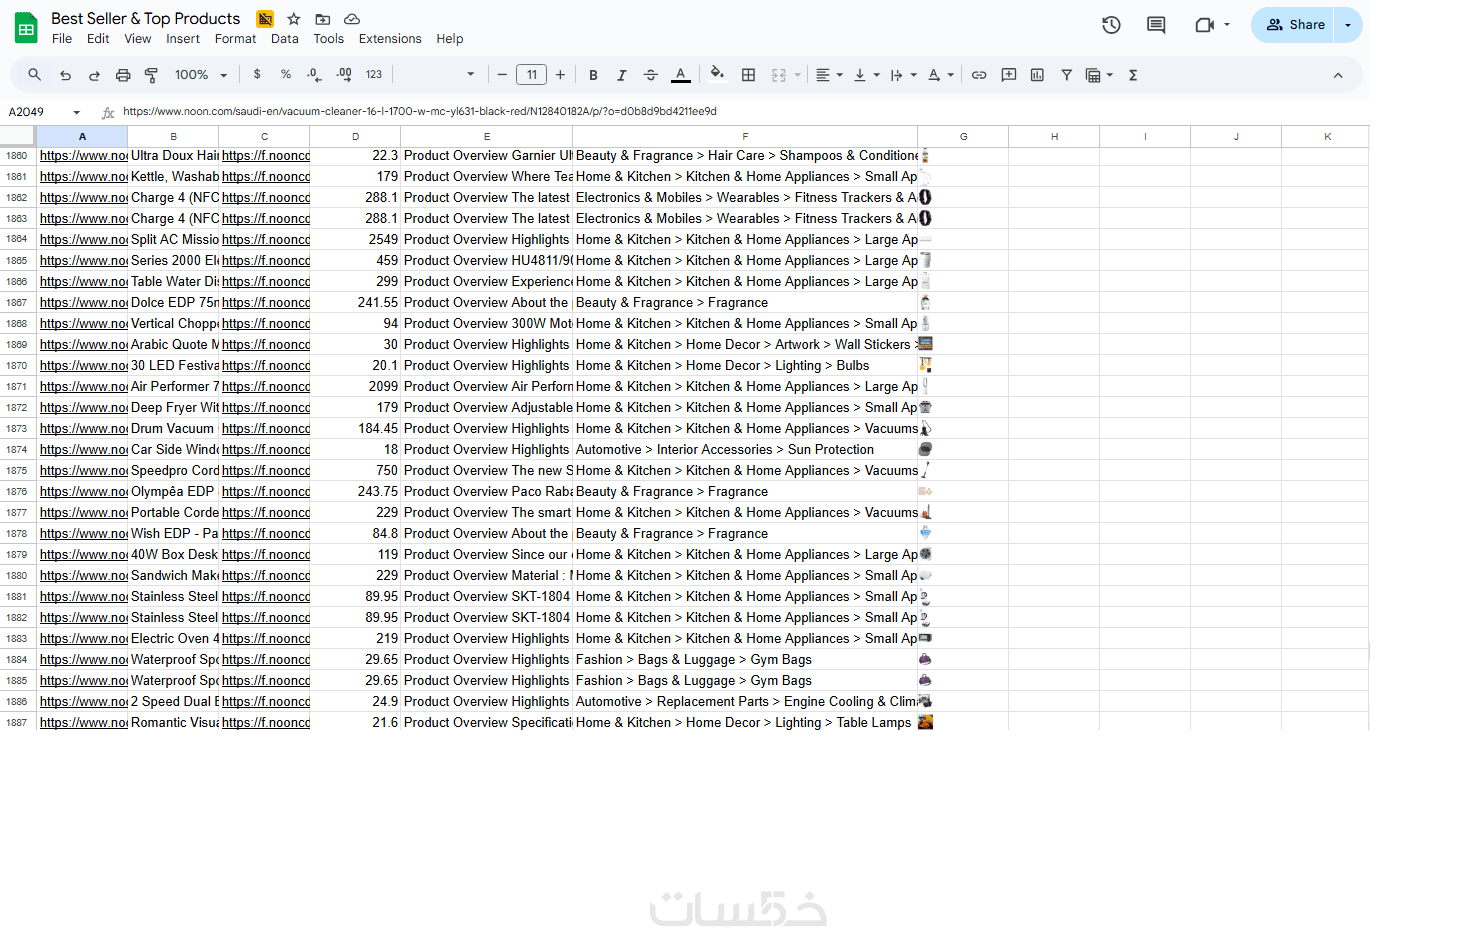
Task: Format as currency with dollar icon
Action: click(x=257, y=75)
